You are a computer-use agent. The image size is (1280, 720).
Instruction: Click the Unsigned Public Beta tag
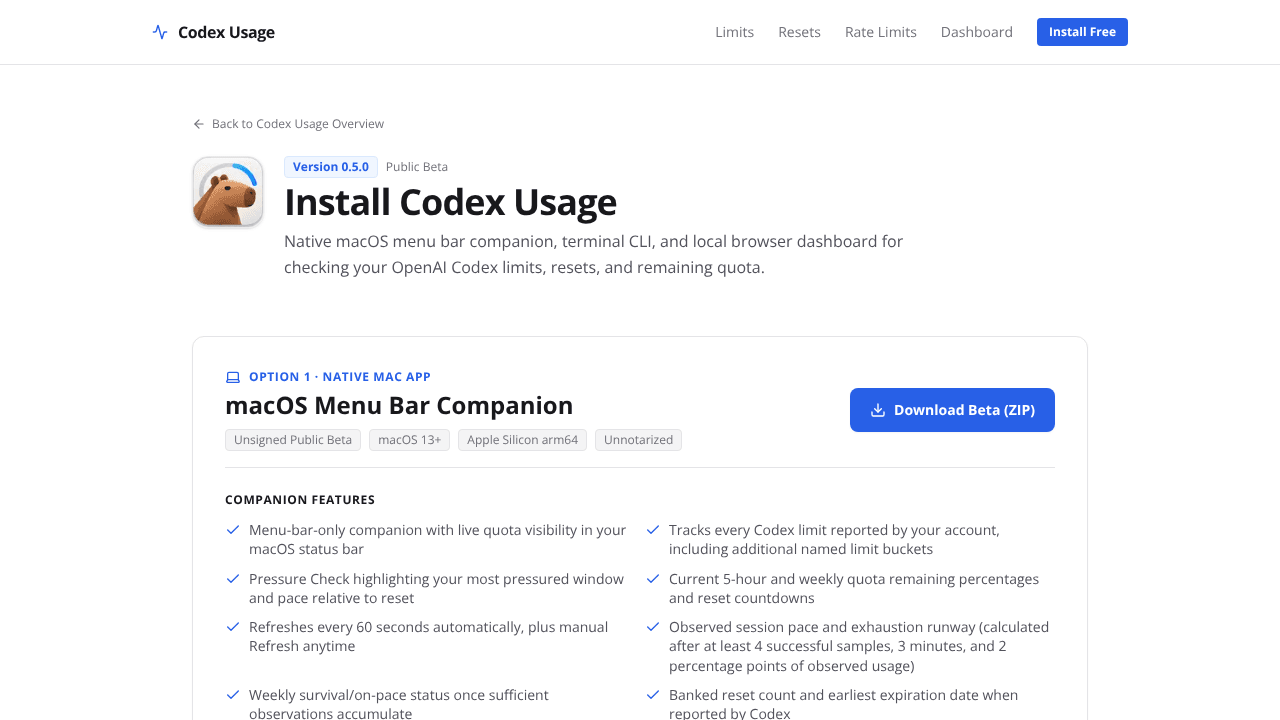293,440
